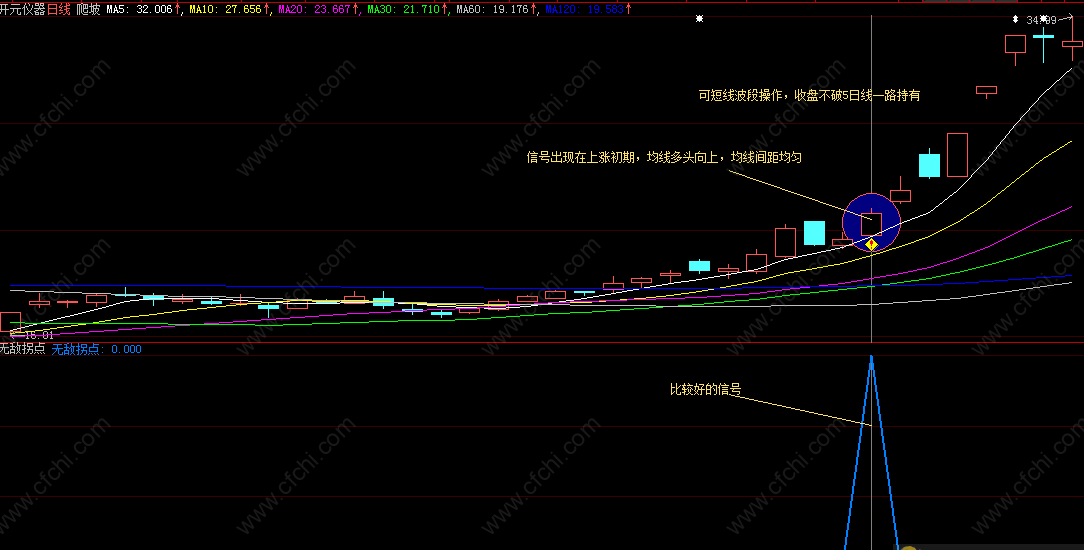The image size is (1084, 550).
Task: Select the large cyan candle left of the circle
Action: pos(814,234)
